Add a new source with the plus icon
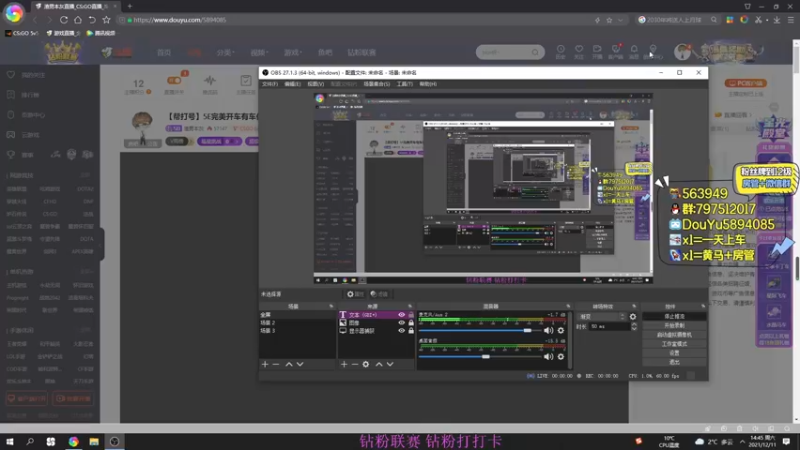The height and width of the screenshot is (450, 800). pos(344,364)
